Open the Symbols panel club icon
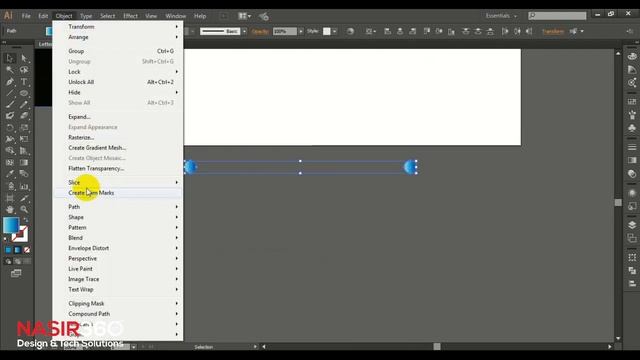This screenshot has width=640, height=360. (632, 128)
